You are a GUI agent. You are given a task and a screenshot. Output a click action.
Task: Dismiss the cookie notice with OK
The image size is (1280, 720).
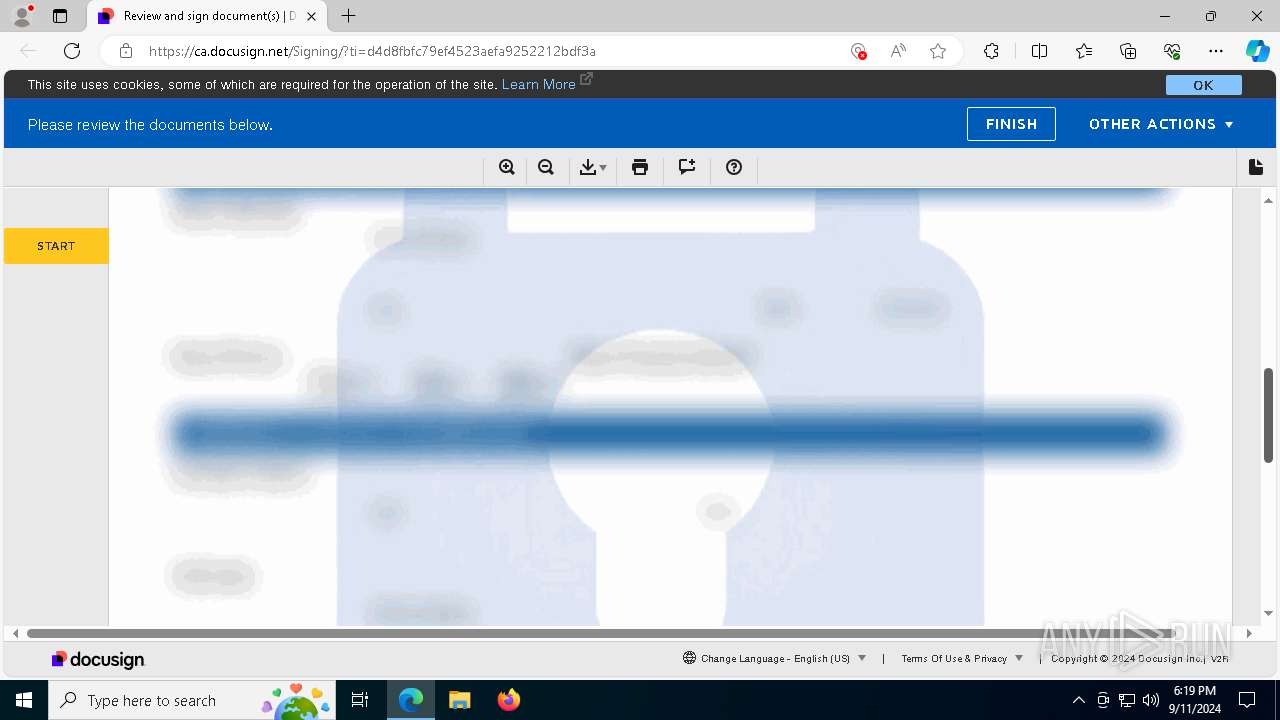pyautogui.click(x=1203, y=85)
